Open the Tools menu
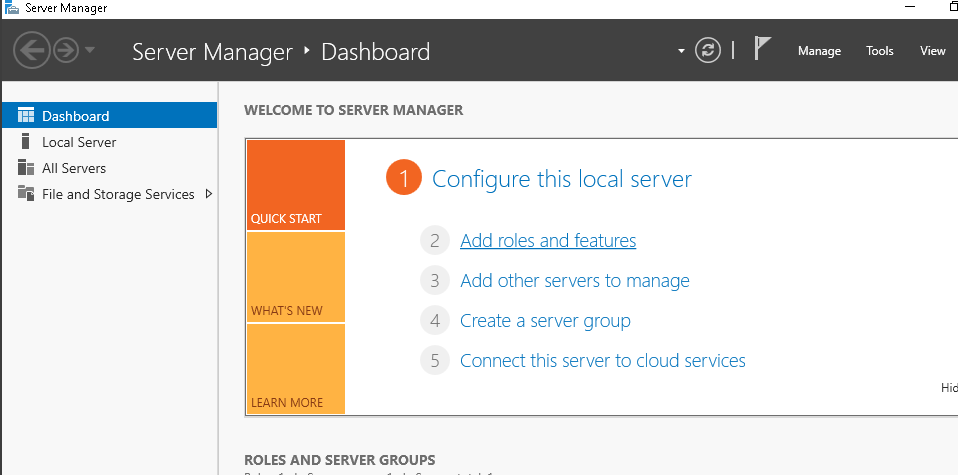Image resolution: width=958 pixels, height=475 pixels. click(880, 51)
